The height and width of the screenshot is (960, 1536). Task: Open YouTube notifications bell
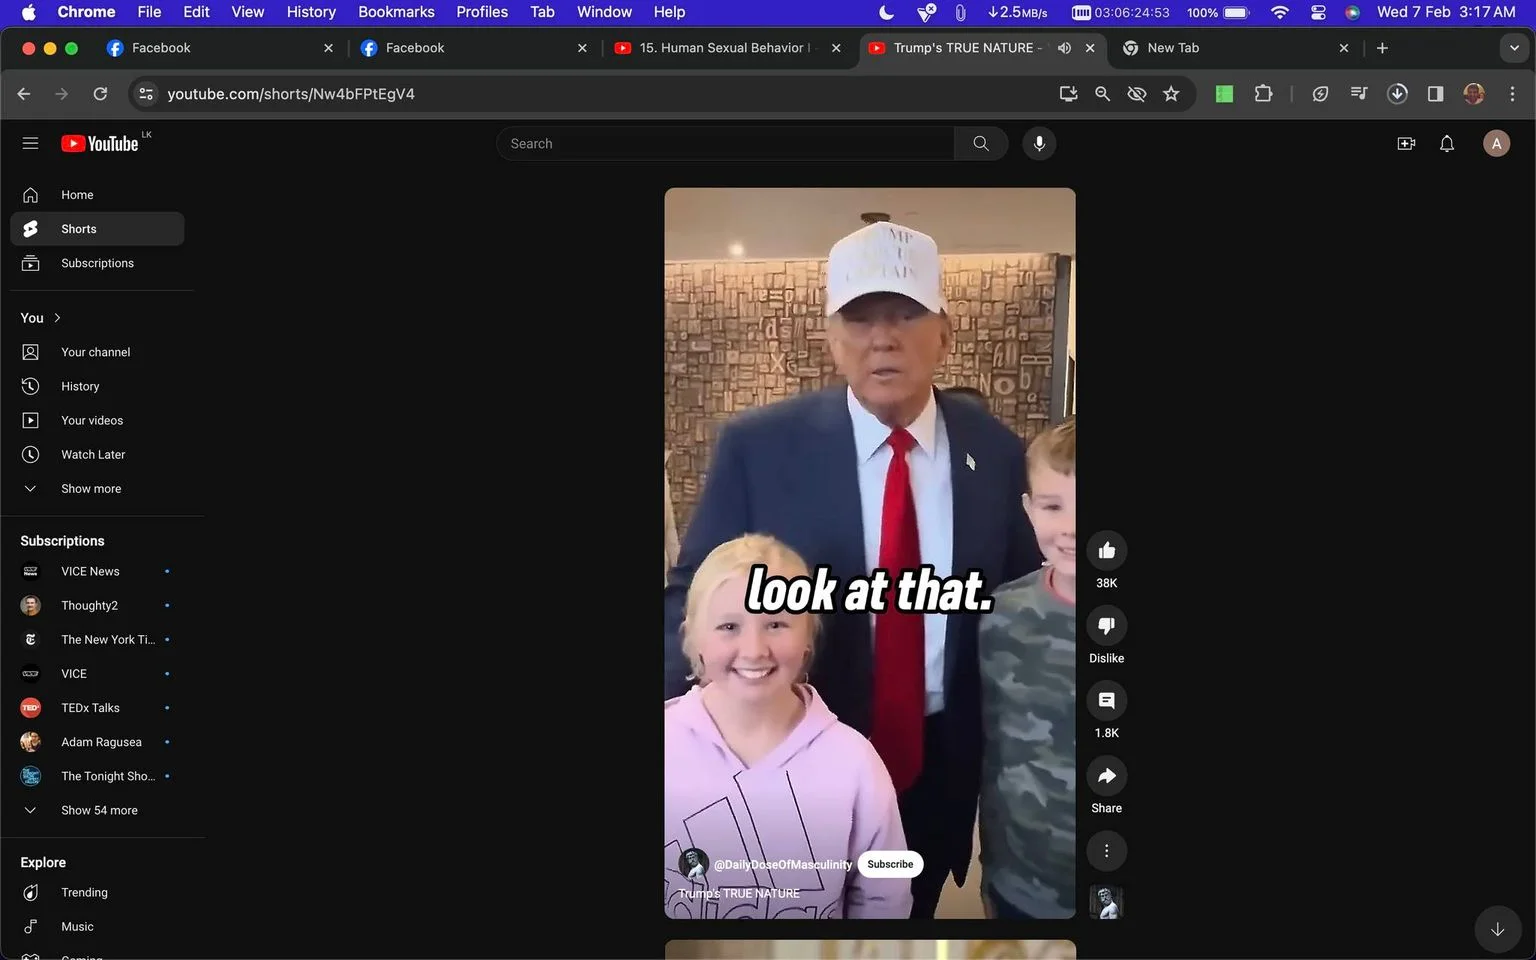click(x=1446, y=144)
